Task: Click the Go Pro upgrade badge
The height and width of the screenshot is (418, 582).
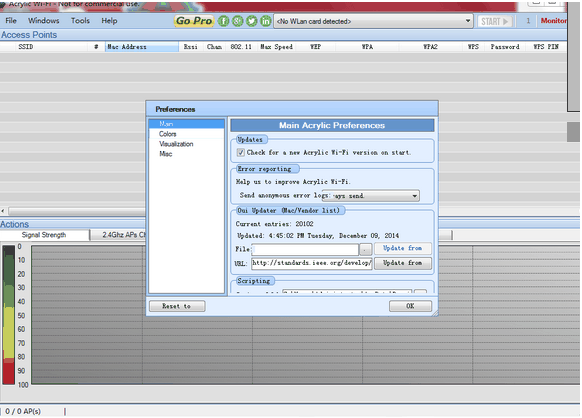Action: pos(194,21)
